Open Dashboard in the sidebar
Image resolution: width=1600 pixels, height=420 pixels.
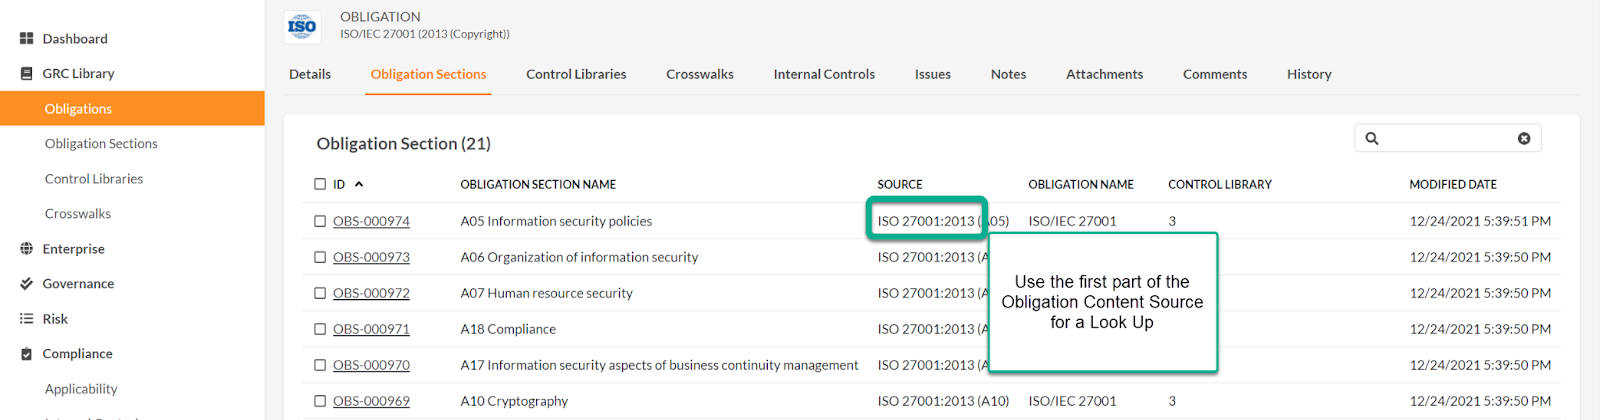(75, 39)
